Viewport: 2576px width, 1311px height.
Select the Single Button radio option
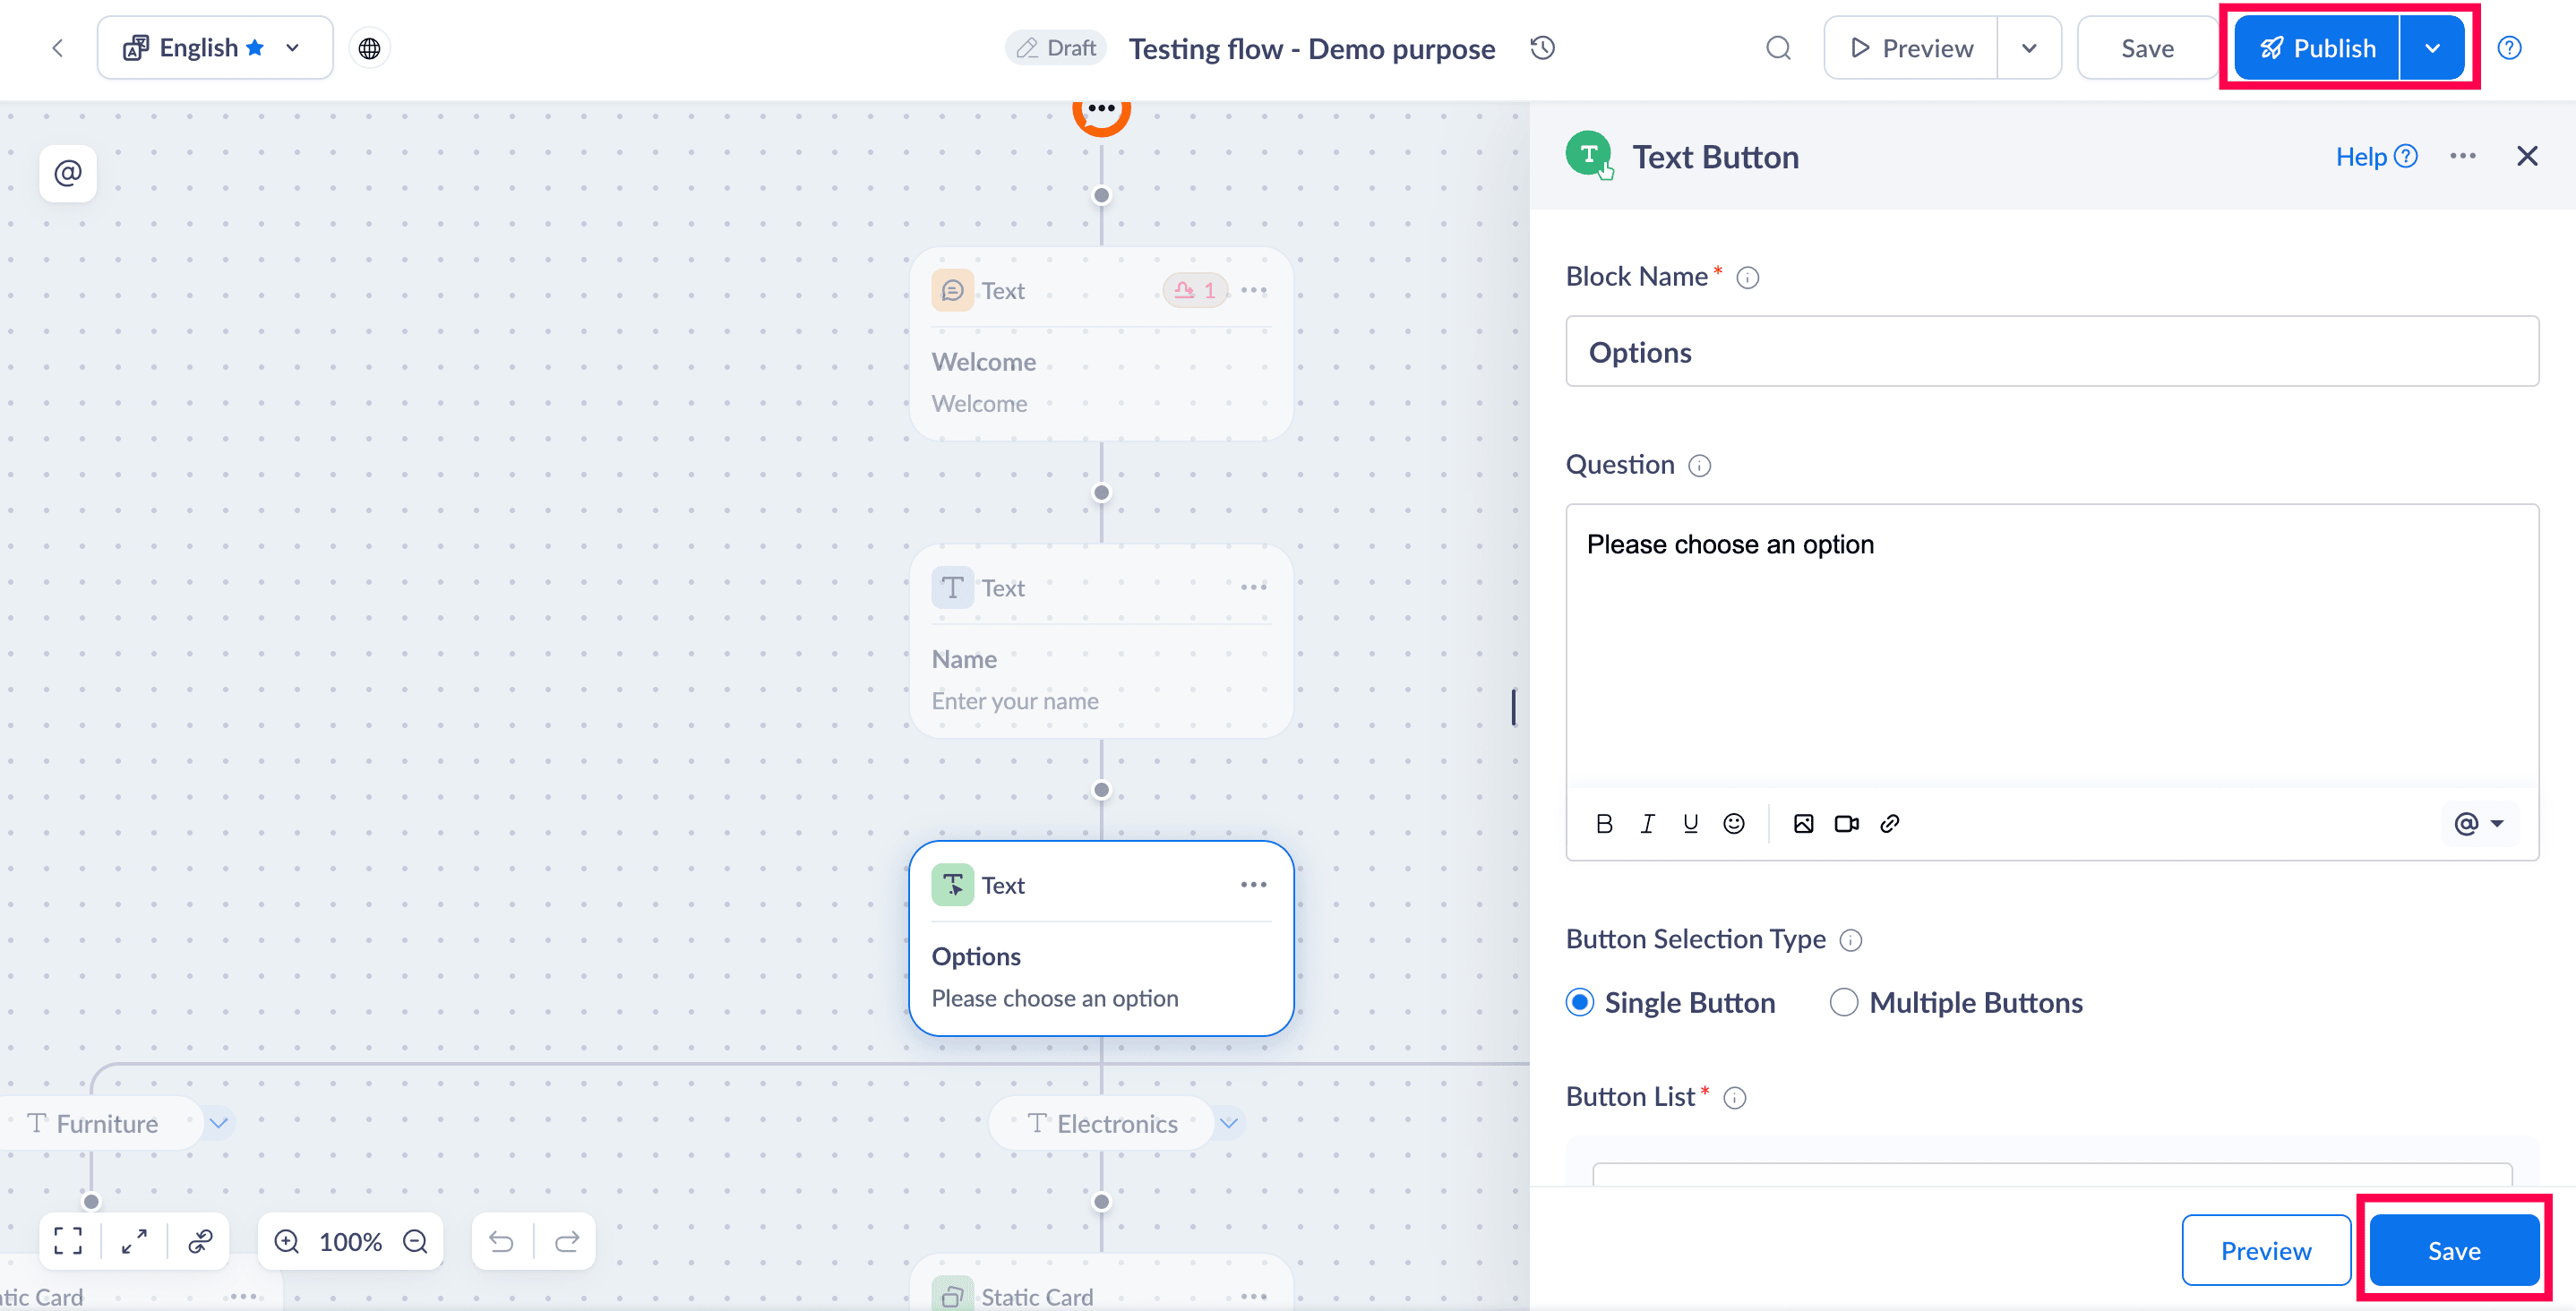pos(1580,1002)
